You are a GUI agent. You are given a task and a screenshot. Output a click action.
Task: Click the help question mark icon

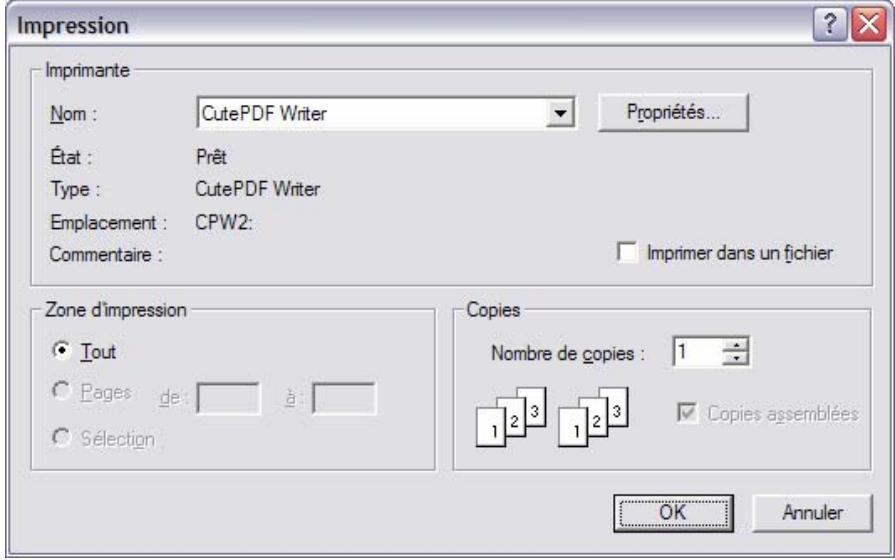pyautogui.click(x=829, y=25)
